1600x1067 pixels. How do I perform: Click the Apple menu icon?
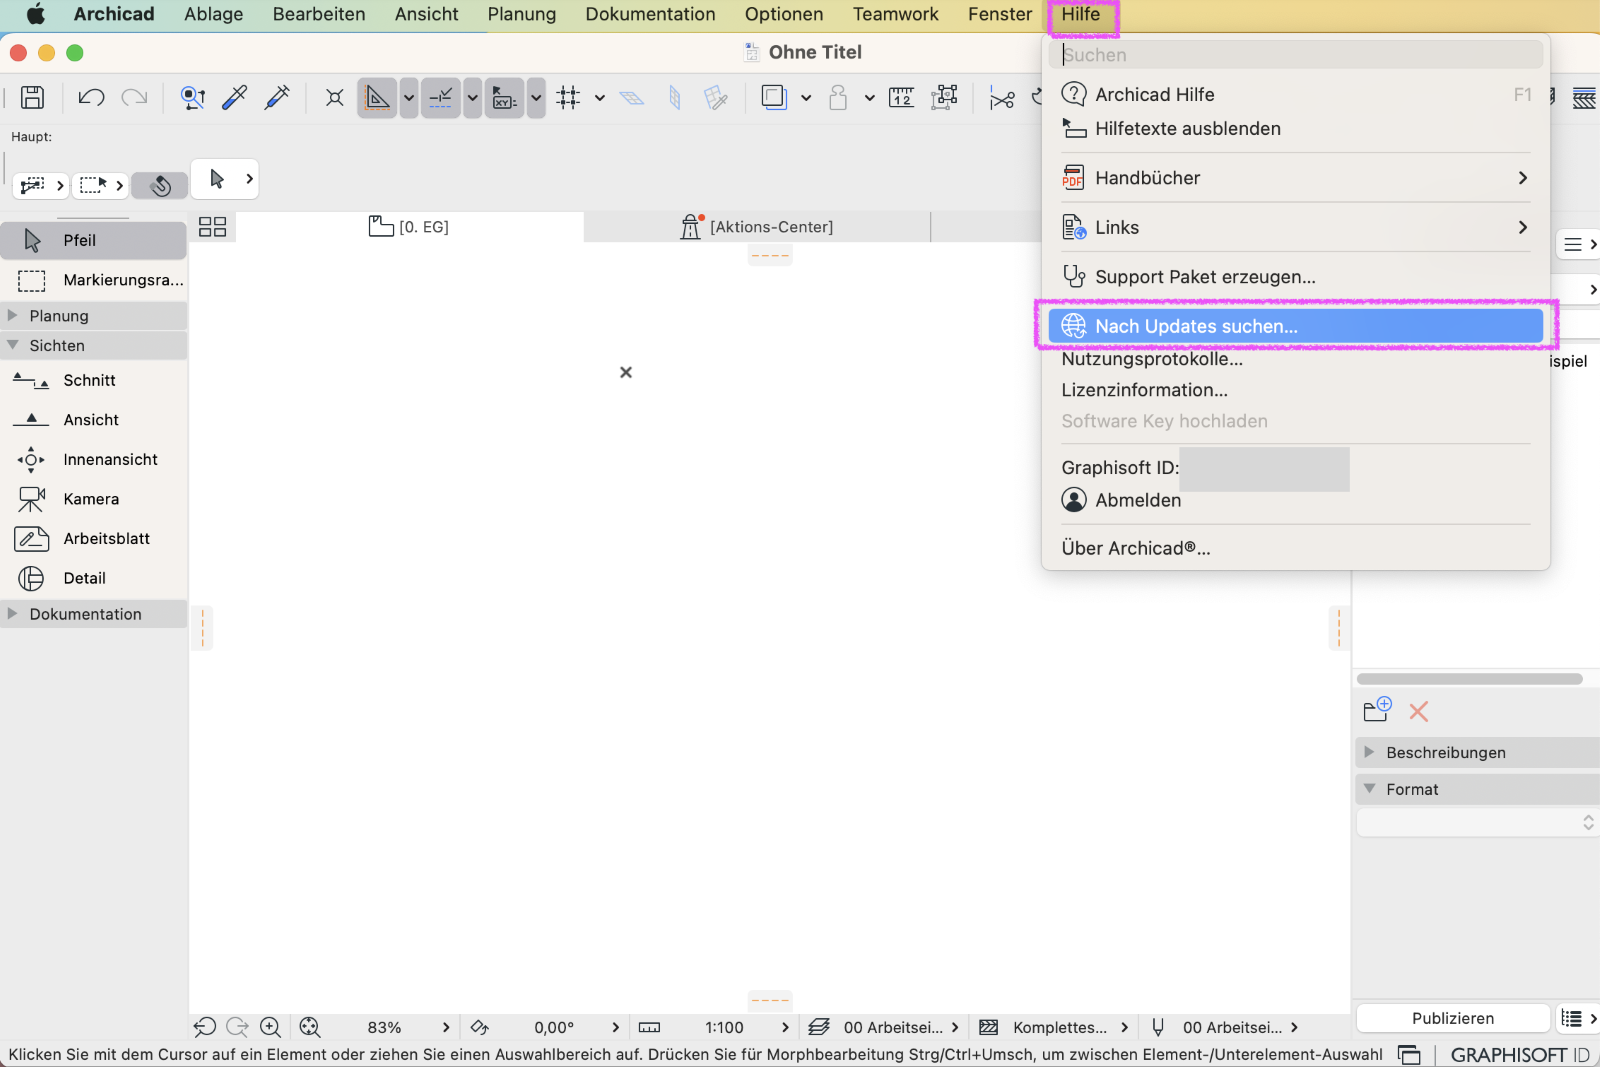(36, 14)
